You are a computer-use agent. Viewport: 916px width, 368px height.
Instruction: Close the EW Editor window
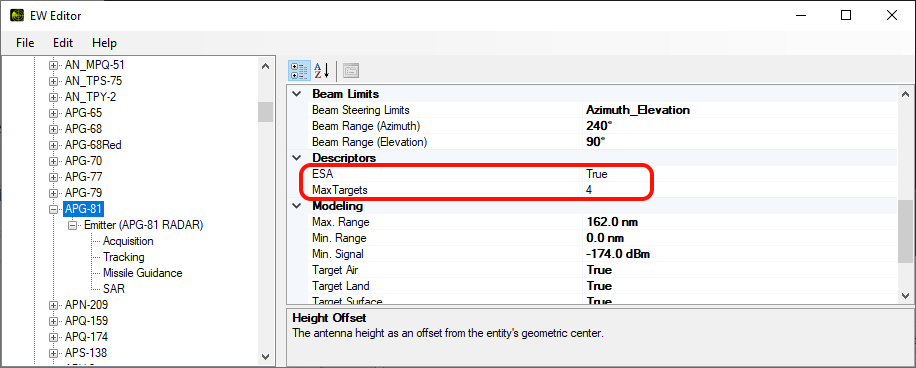pyautogui.click(x=891, y=16)
